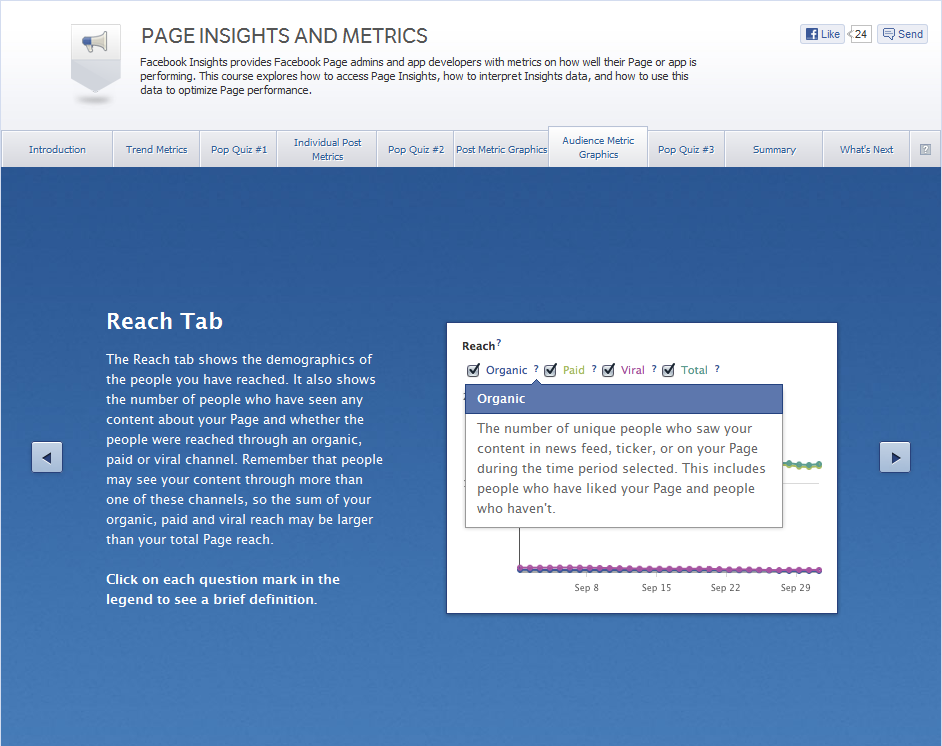
Task: Click the Organic legend label
Action: [506, 371]
